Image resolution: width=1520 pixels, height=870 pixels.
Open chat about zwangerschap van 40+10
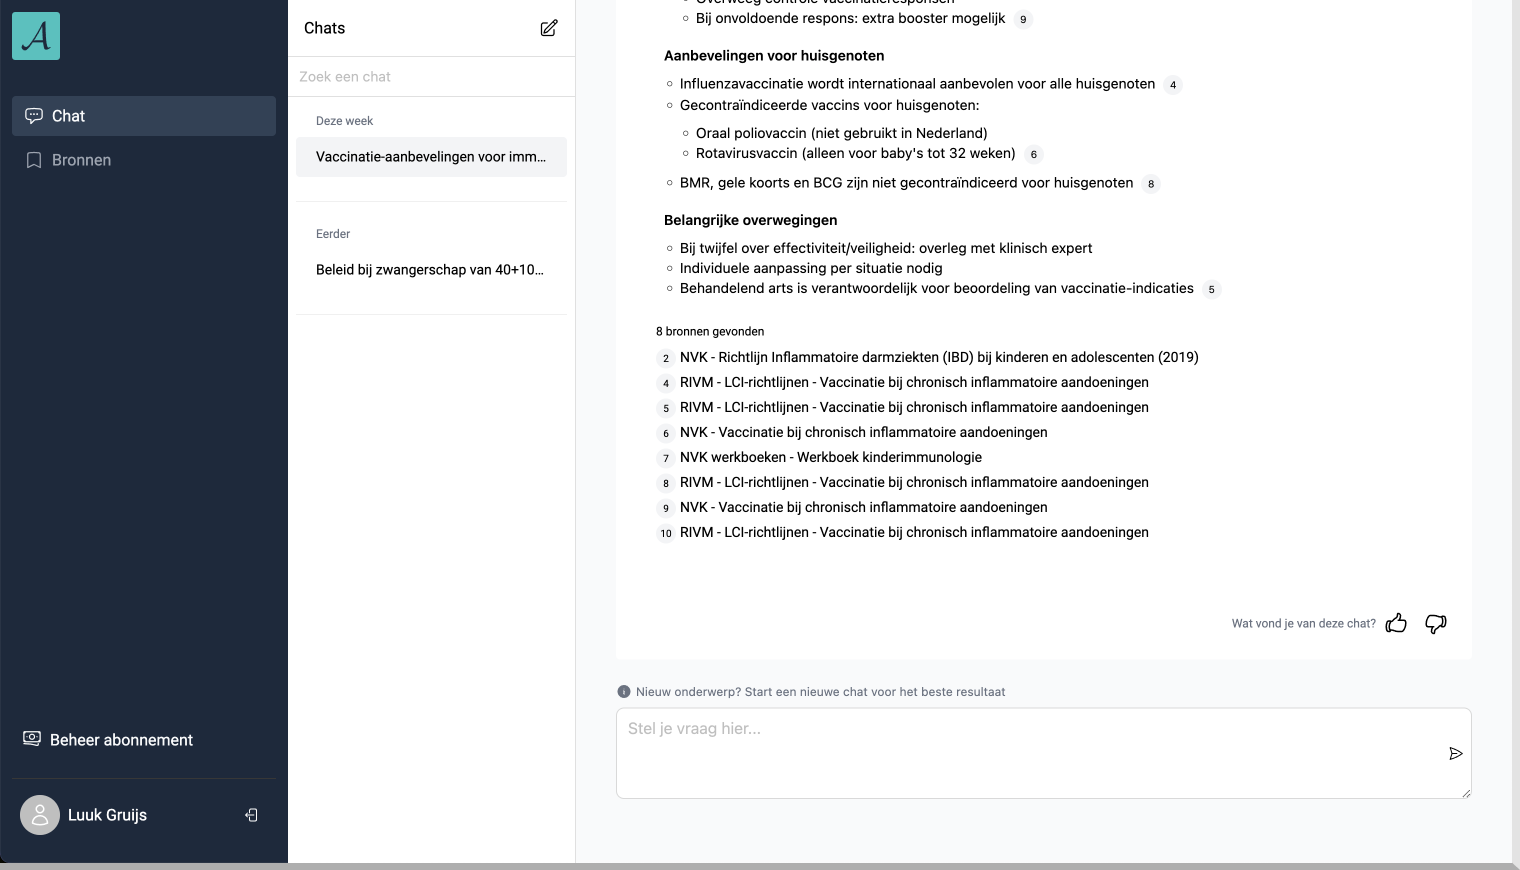tap(431, 270)
